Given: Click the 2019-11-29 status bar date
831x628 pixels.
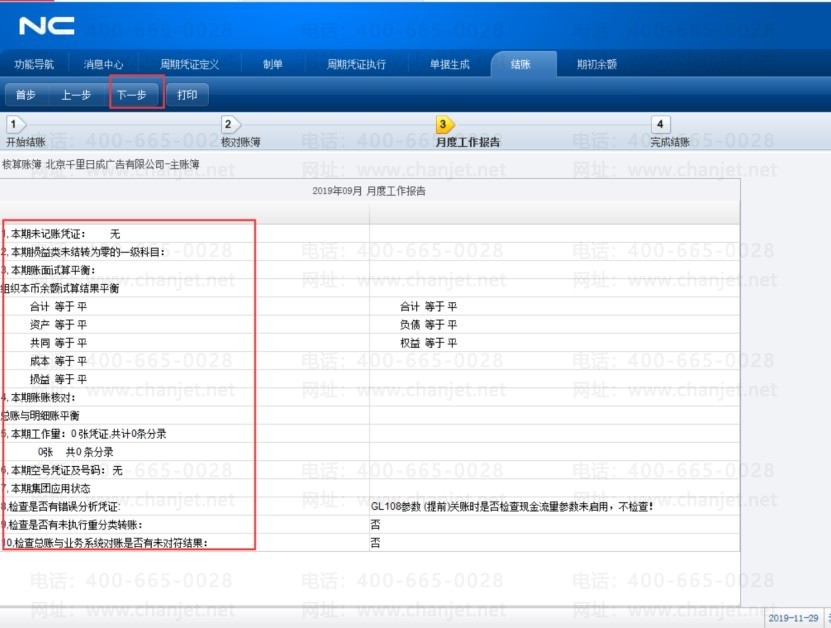Looking at the screenshot, I should pyautogui.click(x=793, y=618).
